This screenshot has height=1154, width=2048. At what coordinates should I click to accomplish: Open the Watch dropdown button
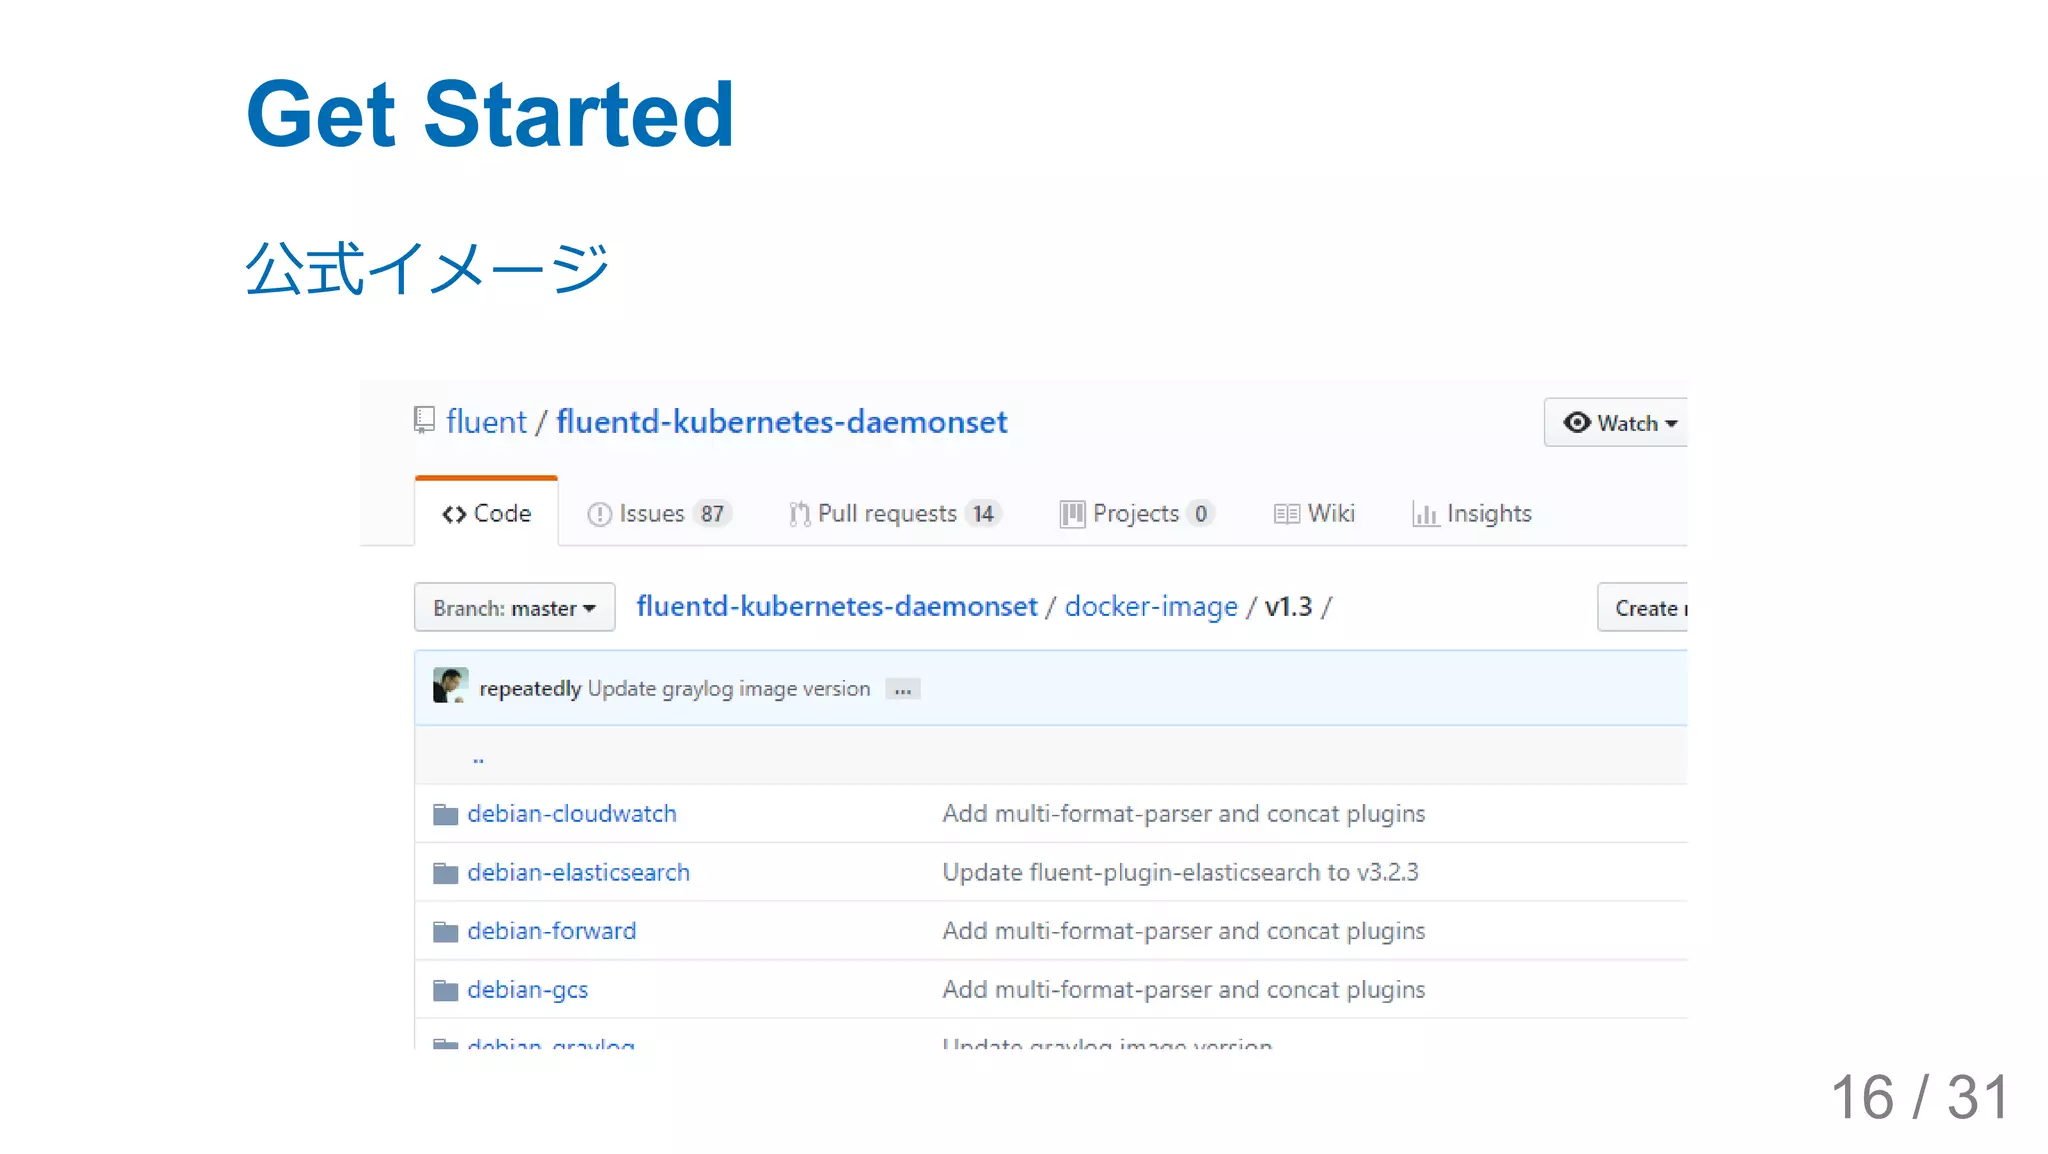(x=1616, y=422)
